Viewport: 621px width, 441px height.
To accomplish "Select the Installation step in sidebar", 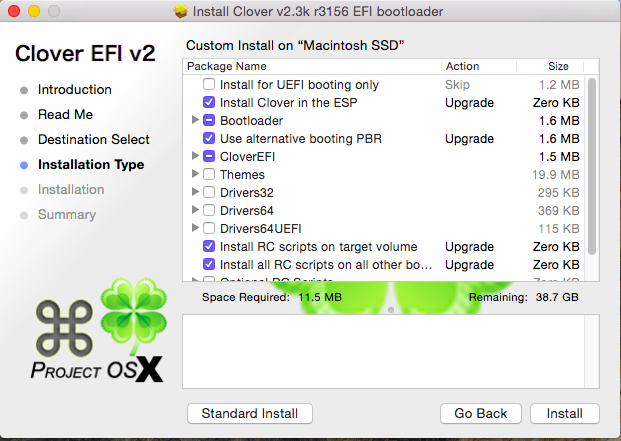I will point(71,189).
